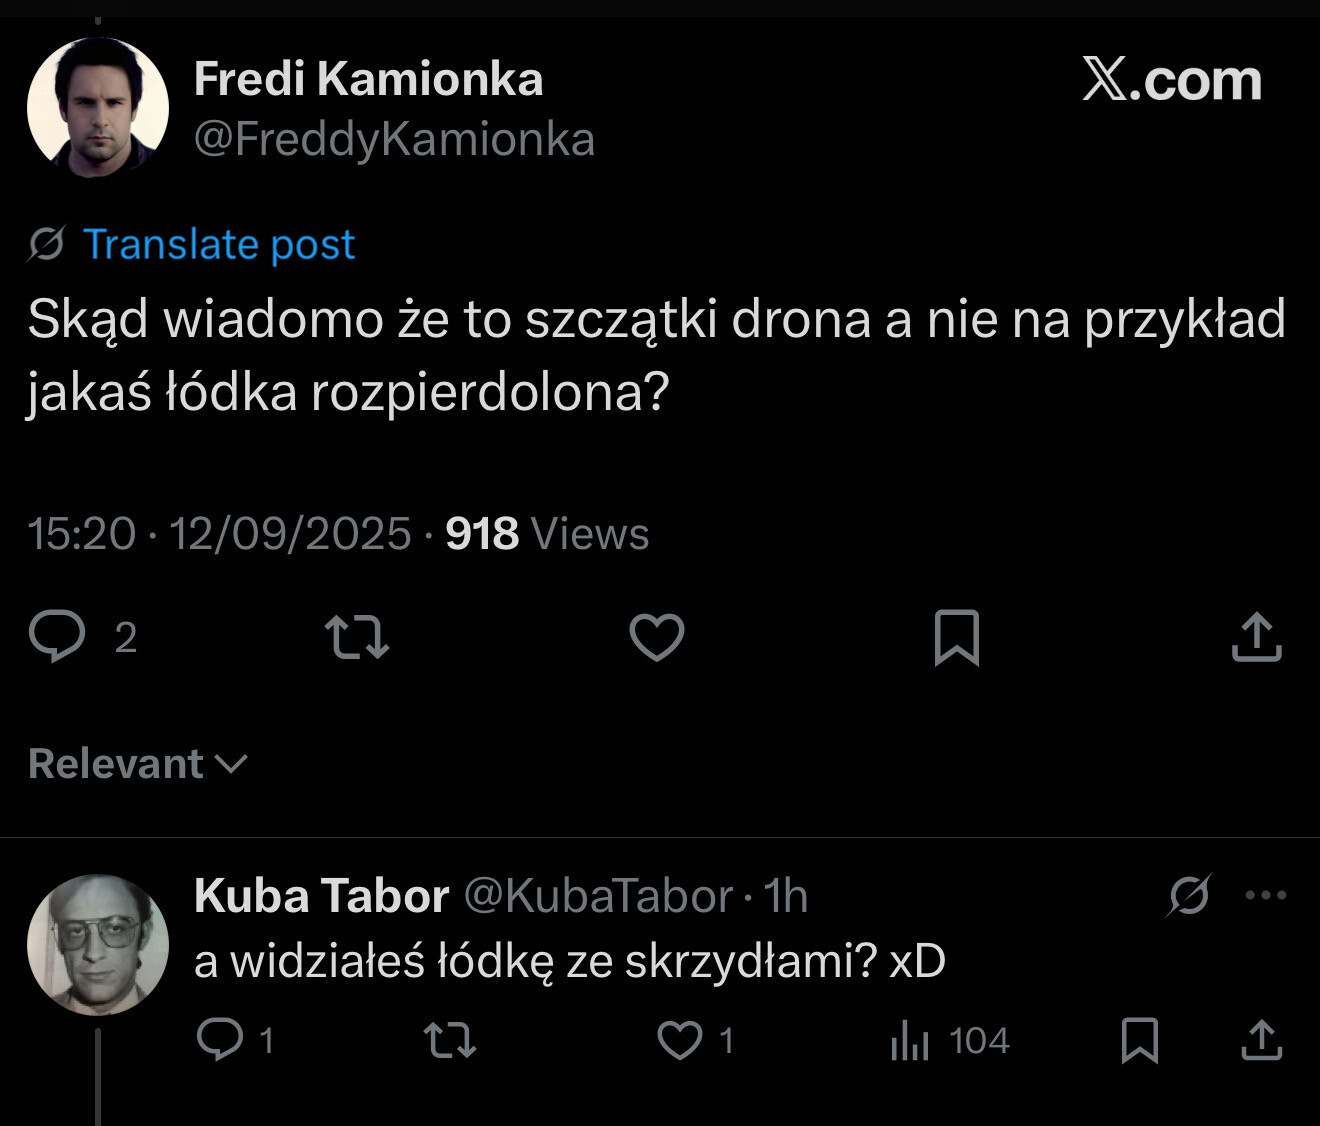Repost Kuba Tabor's reply

click(x=450, y=1040)
